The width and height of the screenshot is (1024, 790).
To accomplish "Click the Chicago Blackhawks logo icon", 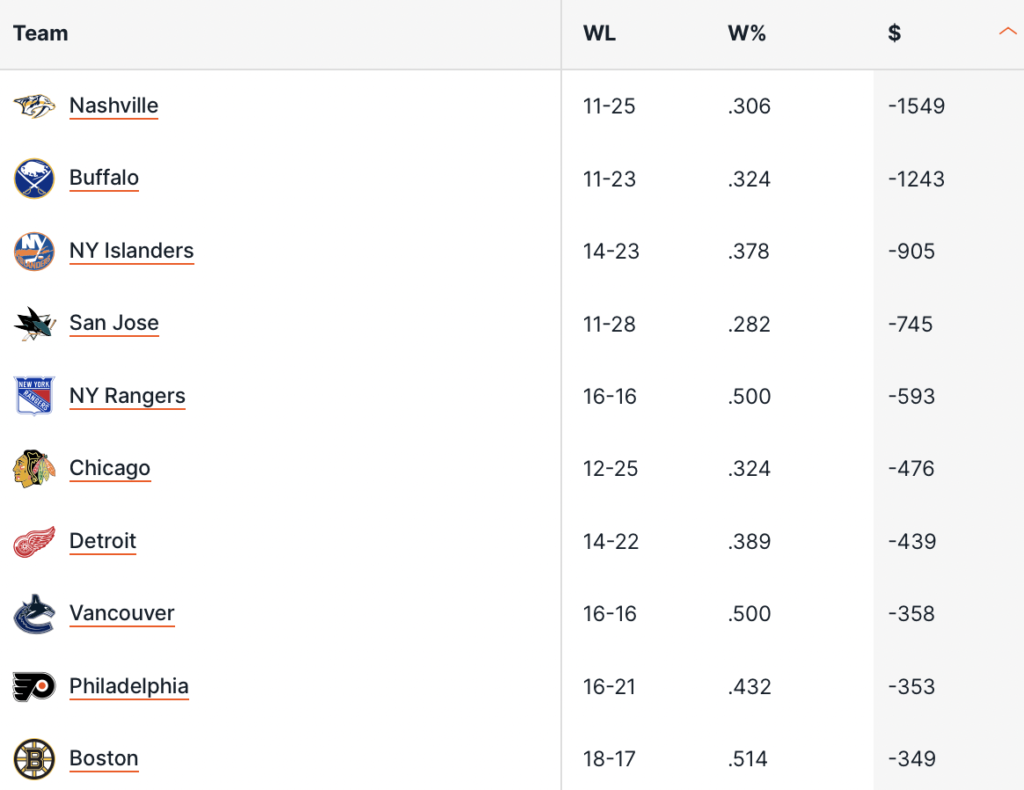I will pos(34,469).
